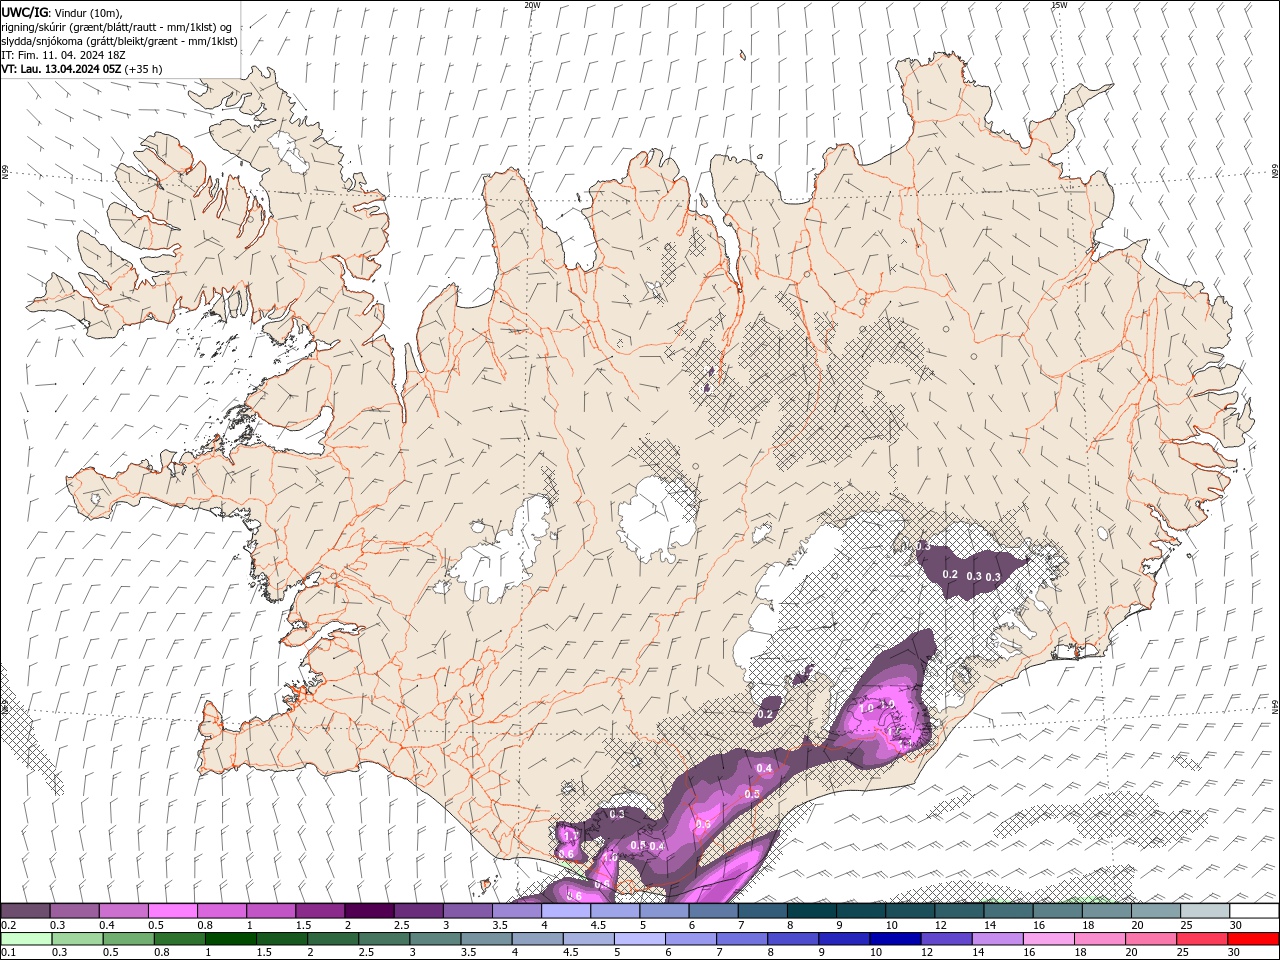Click the text 'slydda/snjókoma (grátt/bleikt/grænt - mm/1klst)'

point(120,41)
